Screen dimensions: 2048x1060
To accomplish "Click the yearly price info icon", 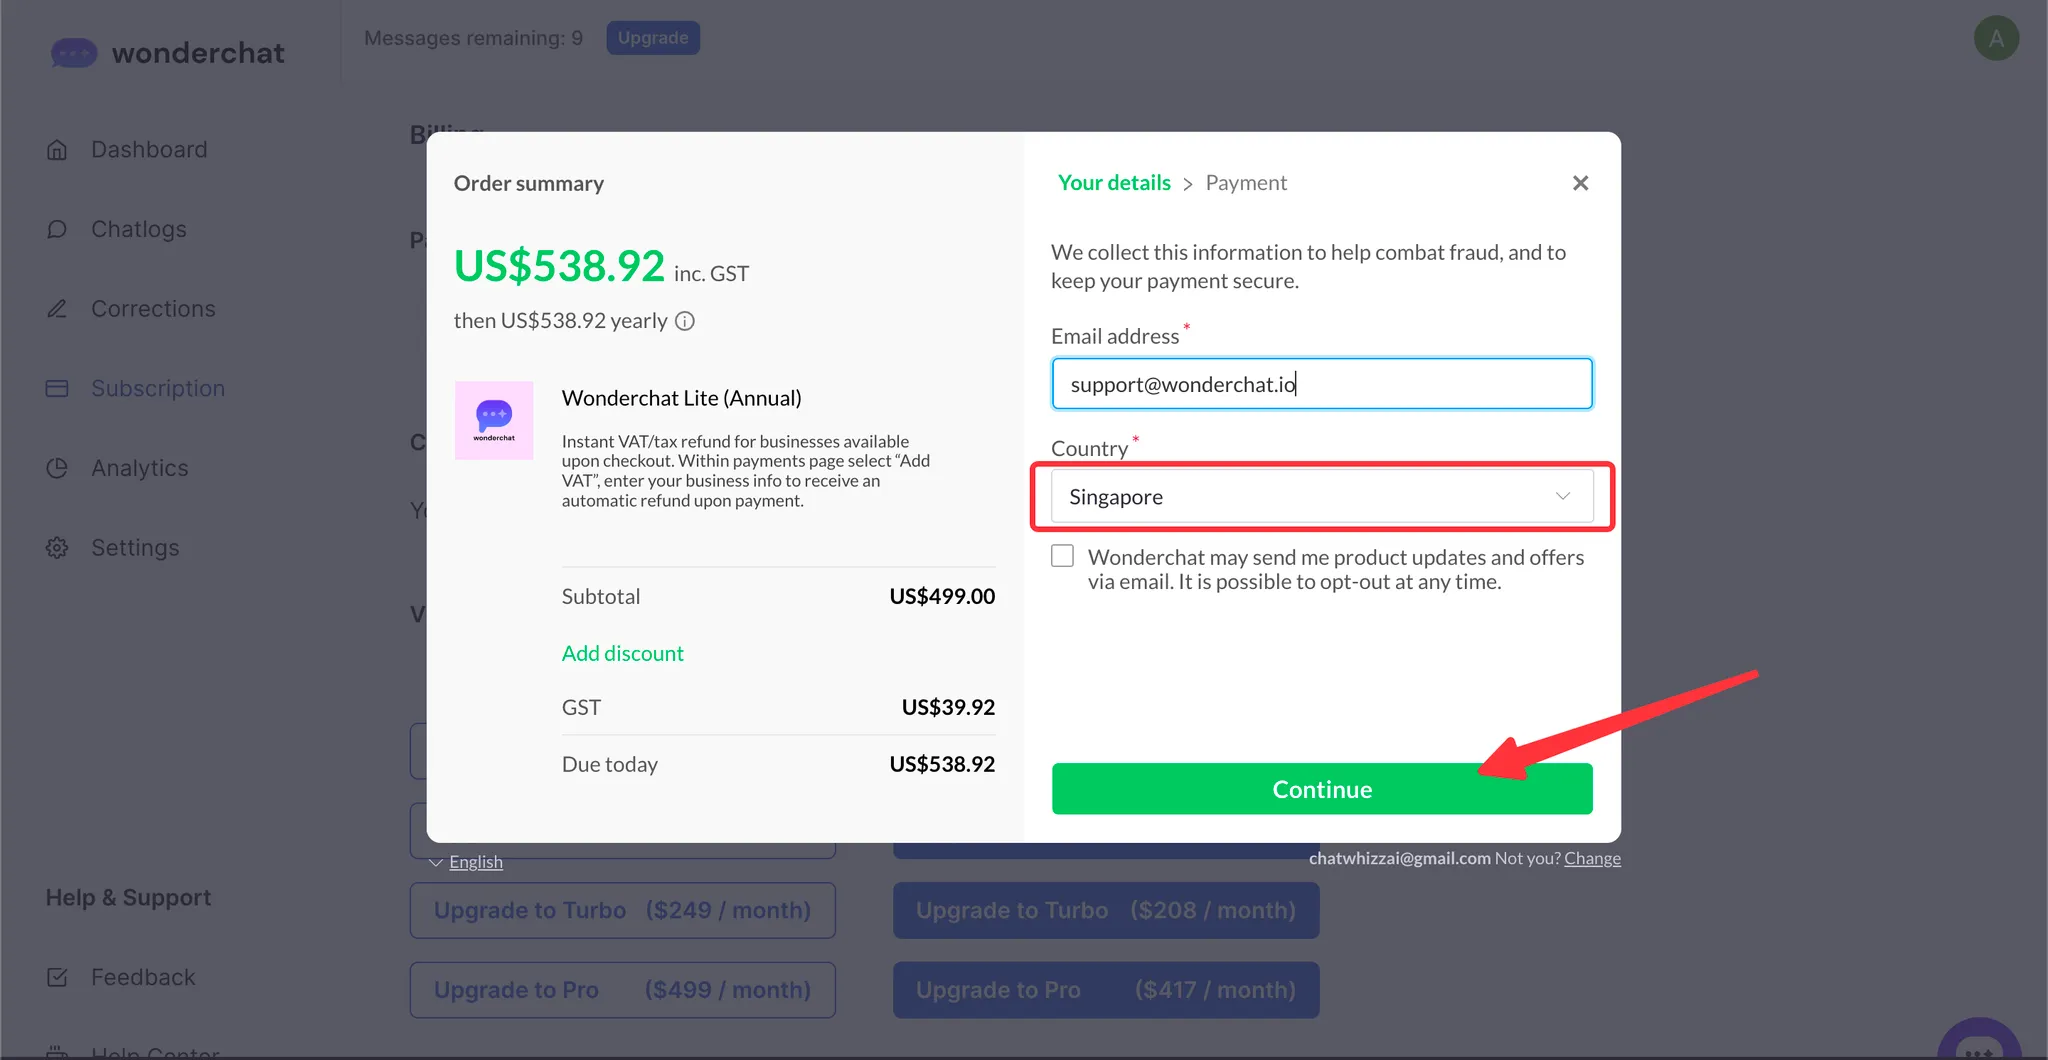I will (685, 321).
